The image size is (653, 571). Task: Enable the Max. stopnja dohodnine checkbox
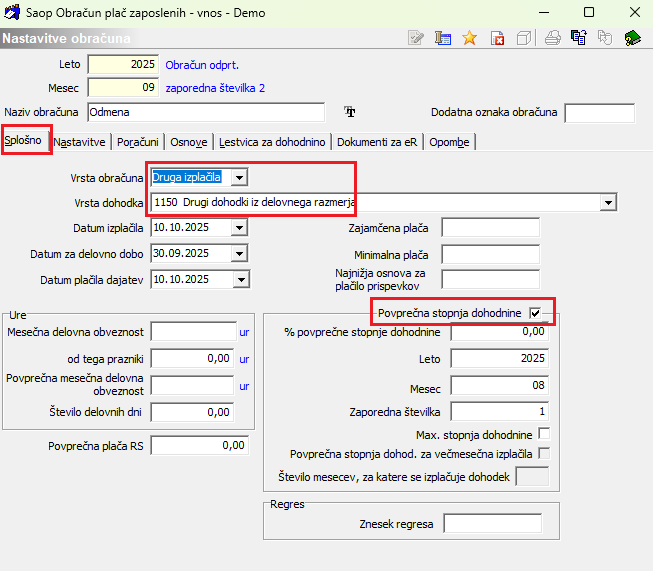(x=544, y=434)
